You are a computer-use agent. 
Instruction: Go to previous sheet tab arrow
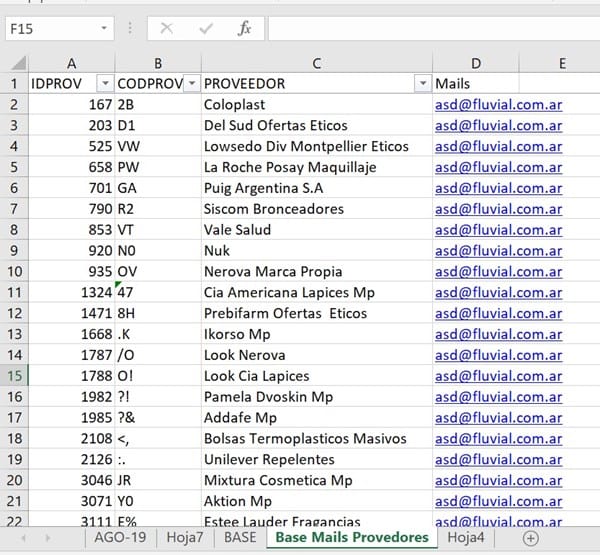click(24, 538)
